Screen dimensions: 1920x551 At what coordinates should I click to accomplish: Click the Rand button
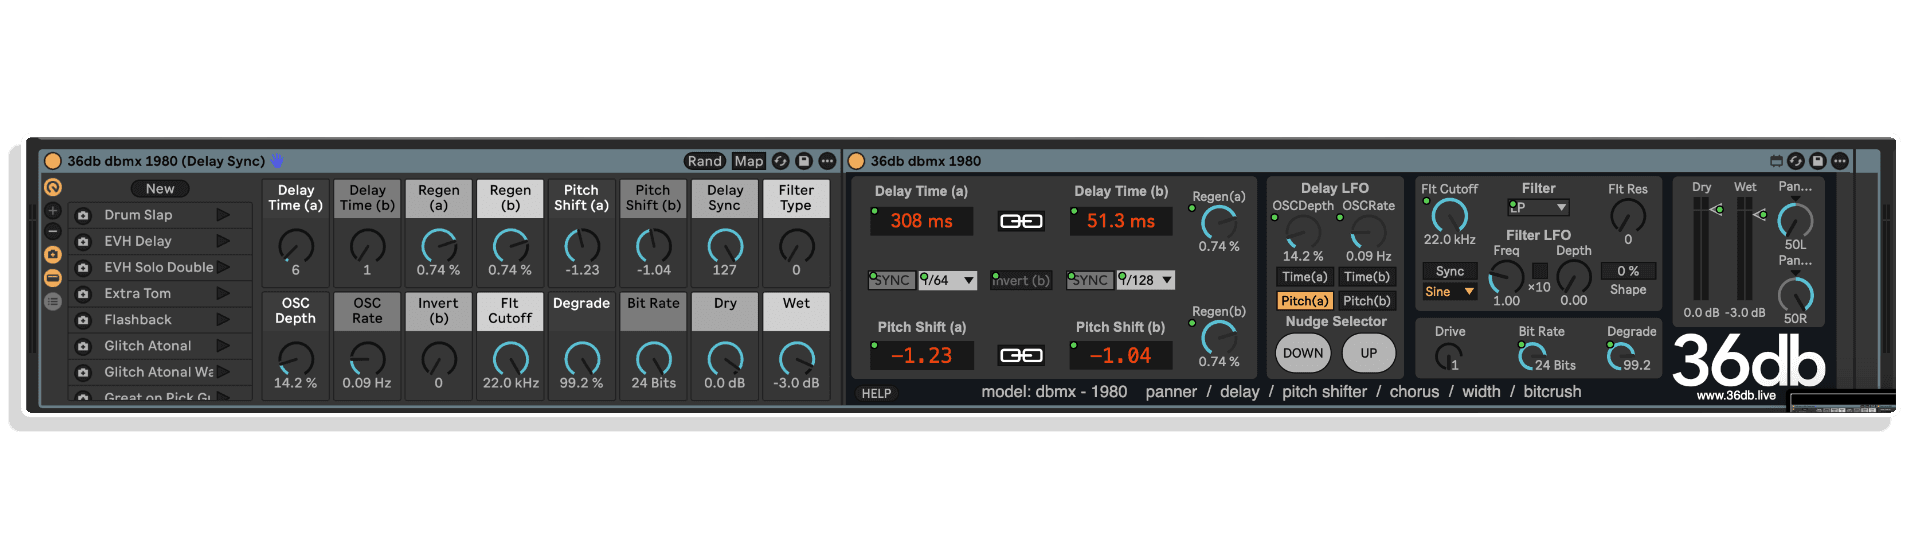704,161
